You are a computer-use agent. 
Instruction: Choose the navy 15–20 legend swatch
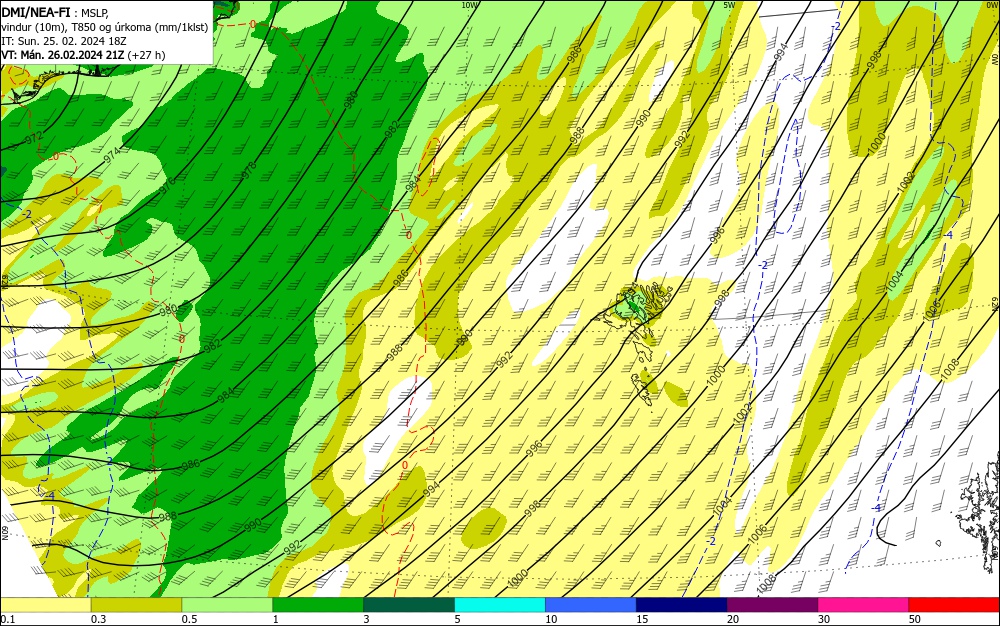[682, 606]
